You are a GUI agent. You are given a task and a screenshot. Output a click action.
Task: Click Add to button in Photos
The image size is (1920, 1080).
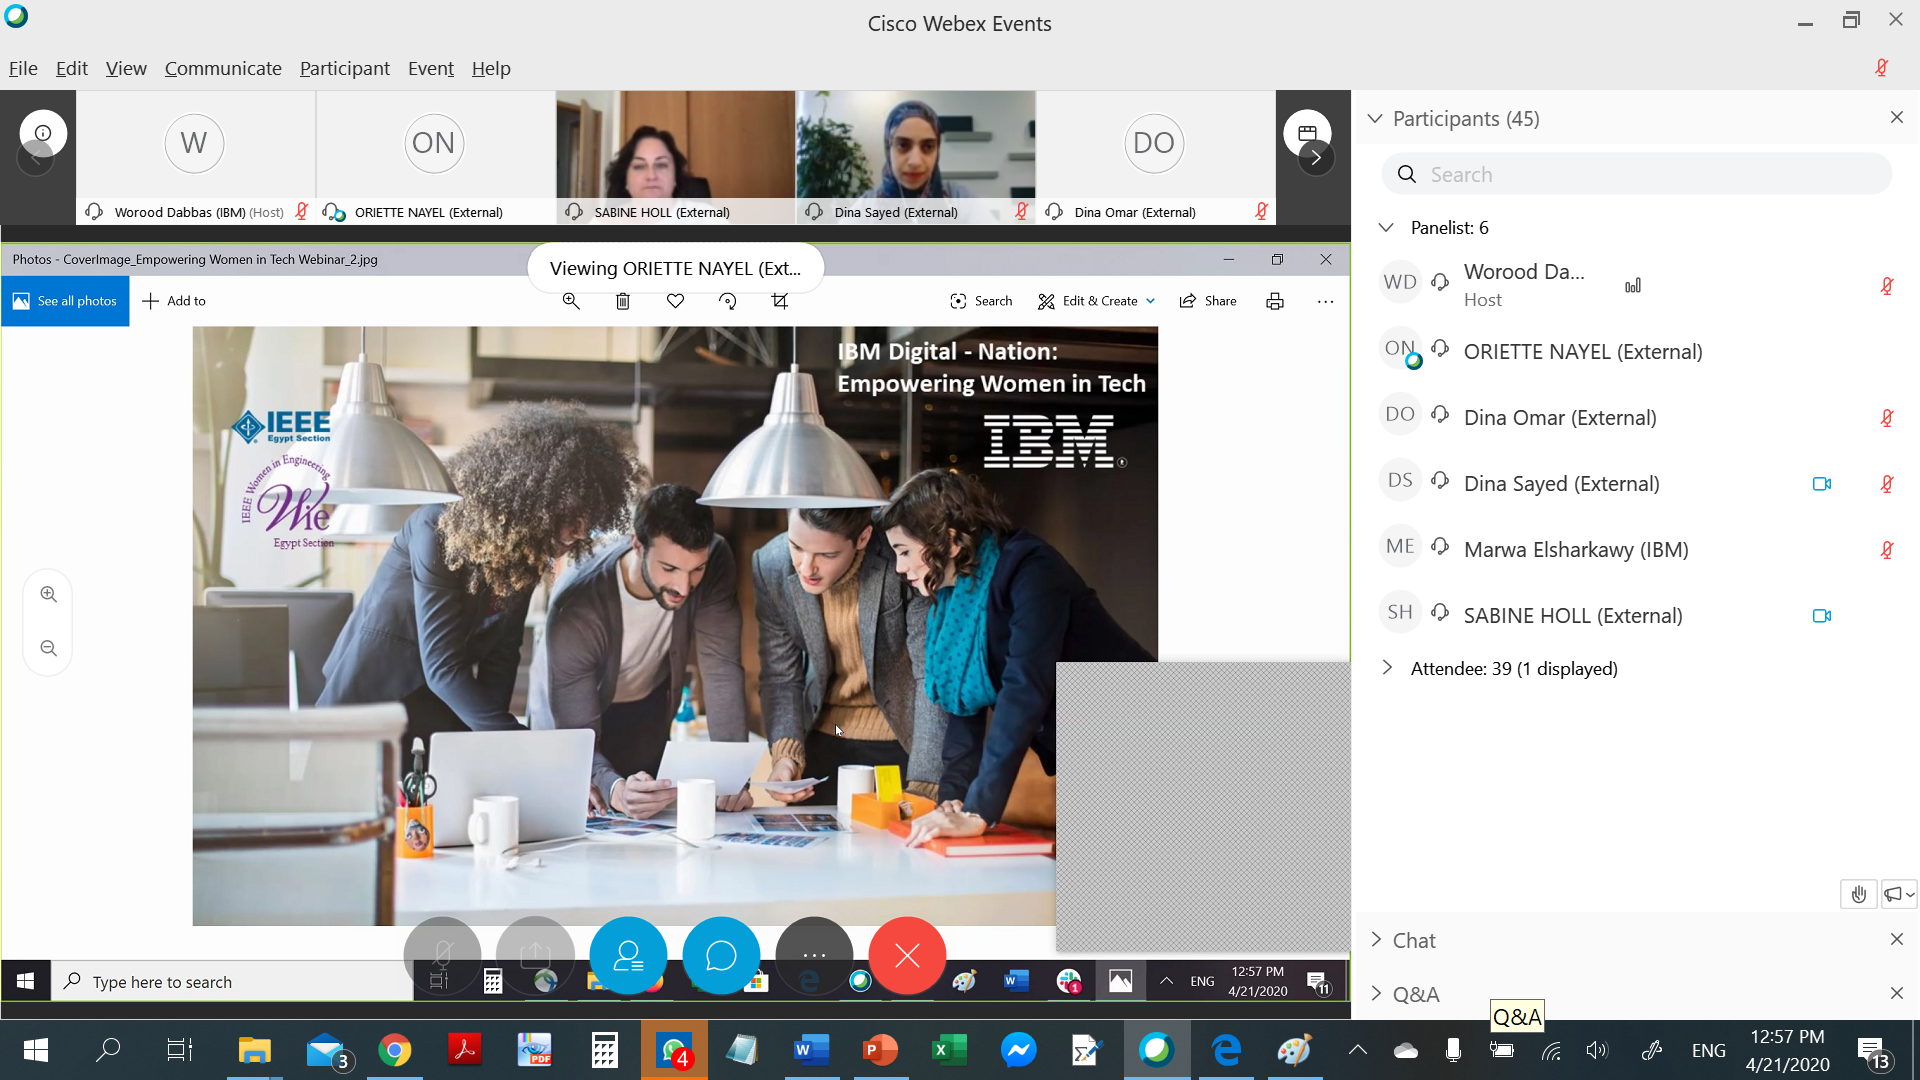click(x=174, y=301)
